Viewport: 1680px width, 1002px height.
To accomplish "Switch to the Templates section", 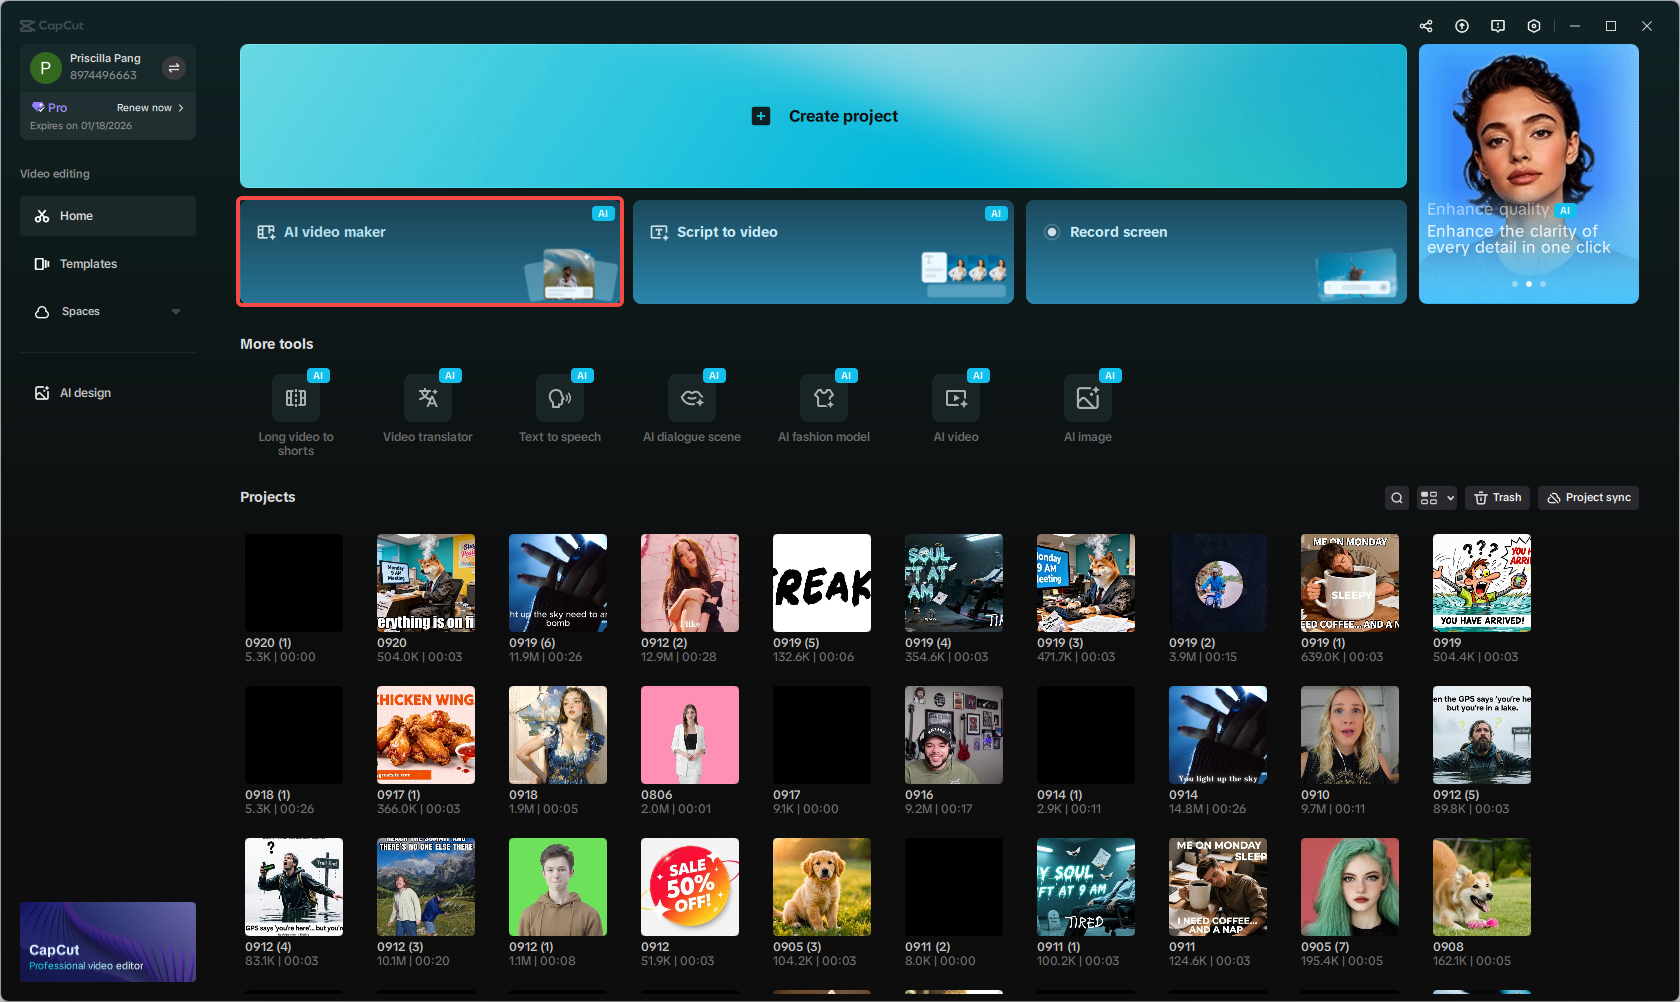I will pos(107,263).
